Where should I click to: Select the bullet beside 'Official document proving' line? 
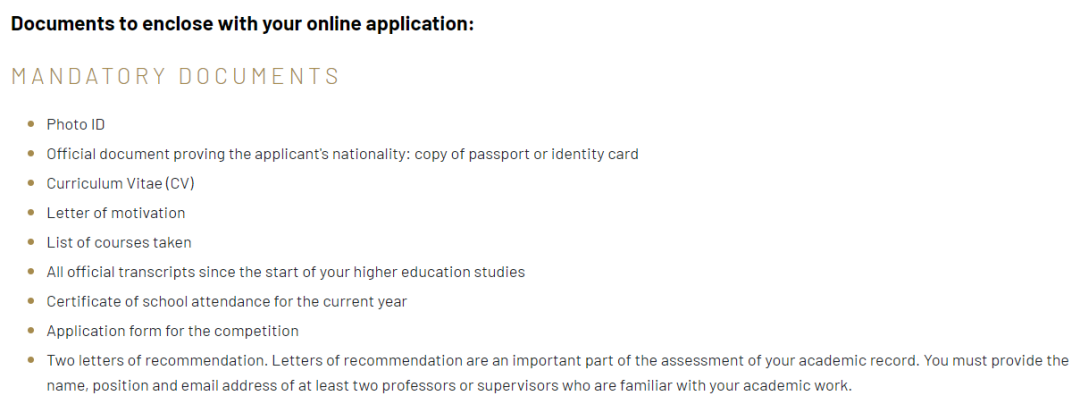coord(30,153)
